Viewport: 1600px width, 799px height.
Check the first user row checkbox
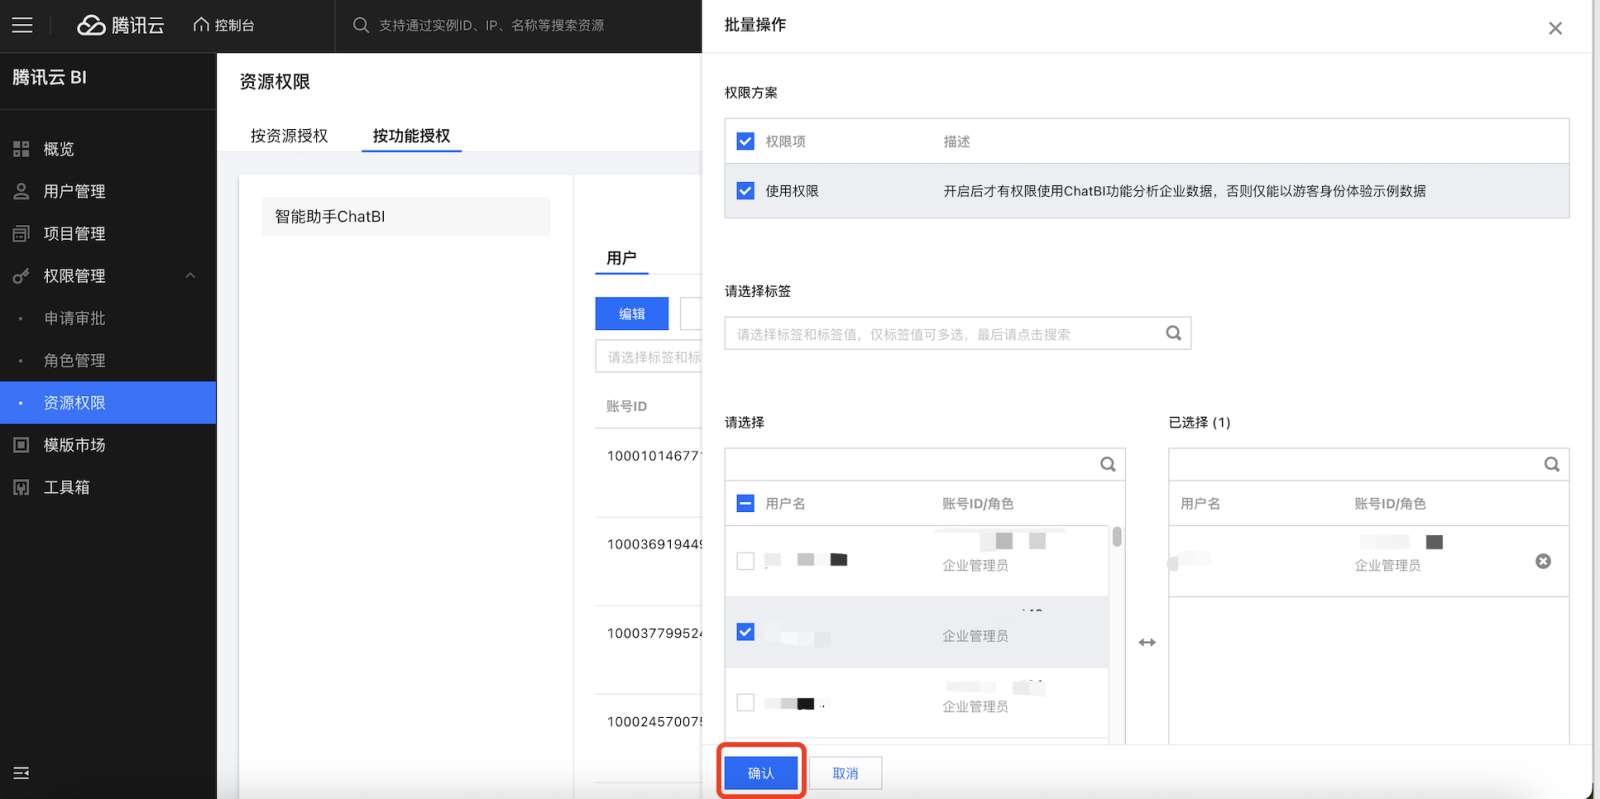745,561
